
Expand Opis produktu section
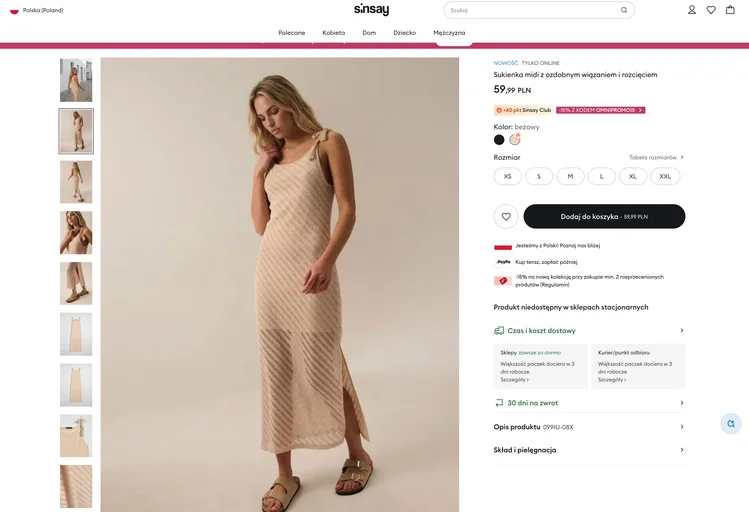589,427
